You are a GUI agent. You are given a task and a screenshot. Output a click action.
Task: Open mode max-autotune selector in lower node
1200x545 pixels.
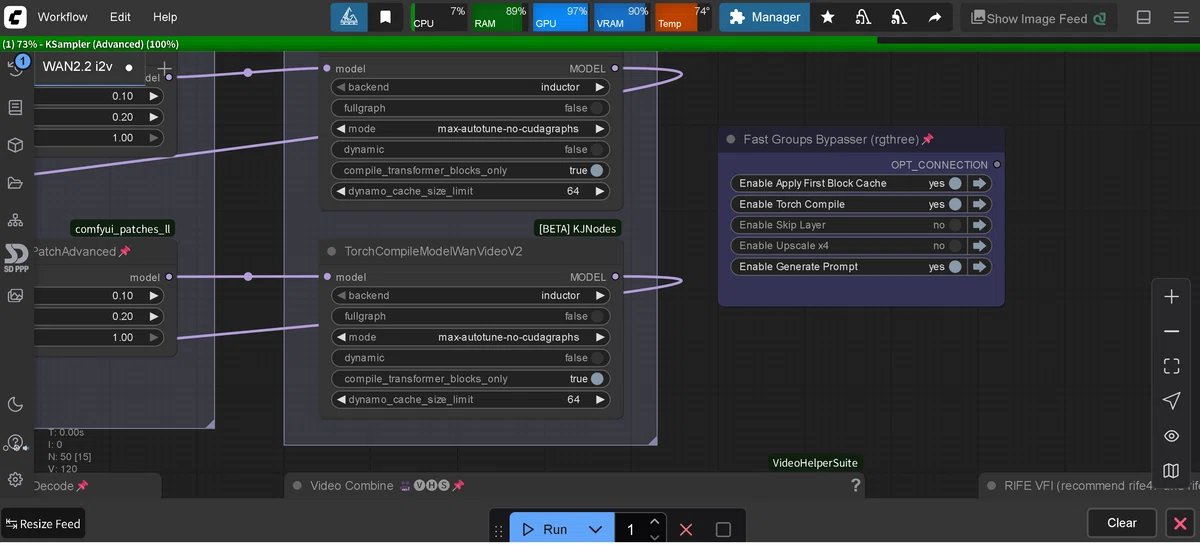click(x=470, y=337)
